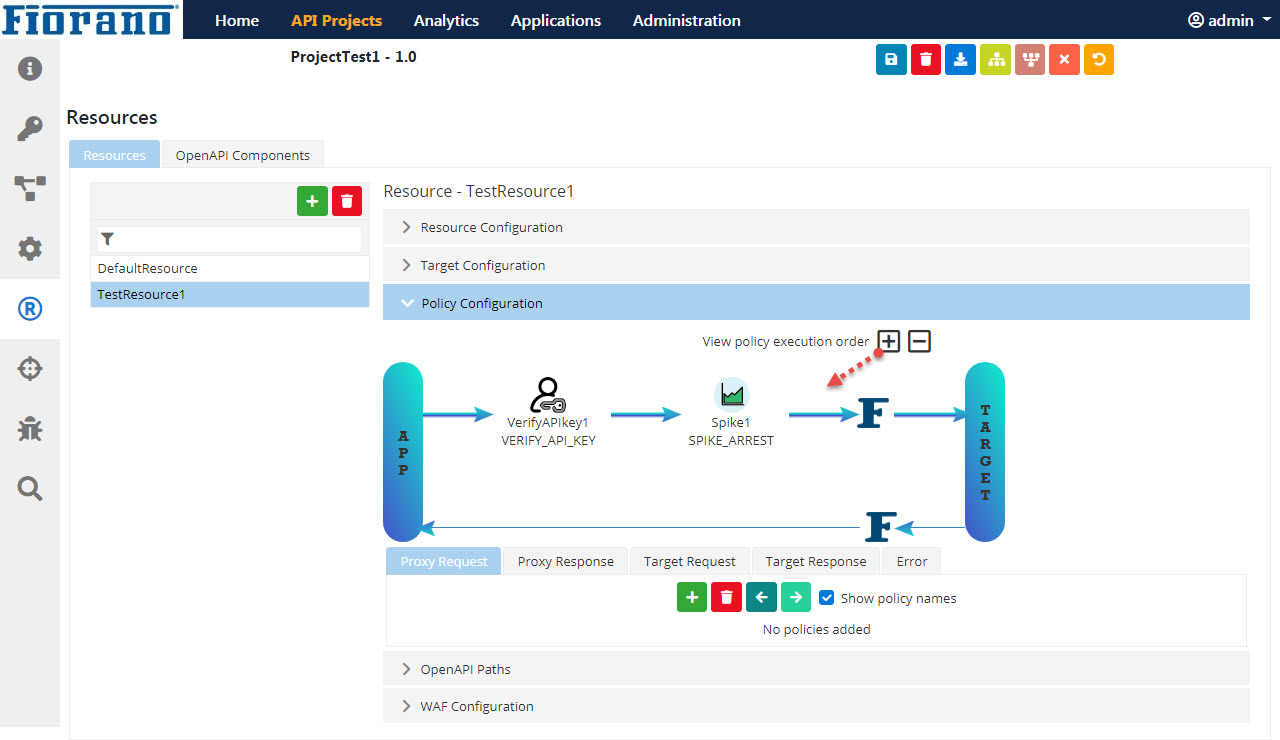The image size is (1280, 740).
Task: Open the gear settings icon in sidebar
Action: point(30,249)
